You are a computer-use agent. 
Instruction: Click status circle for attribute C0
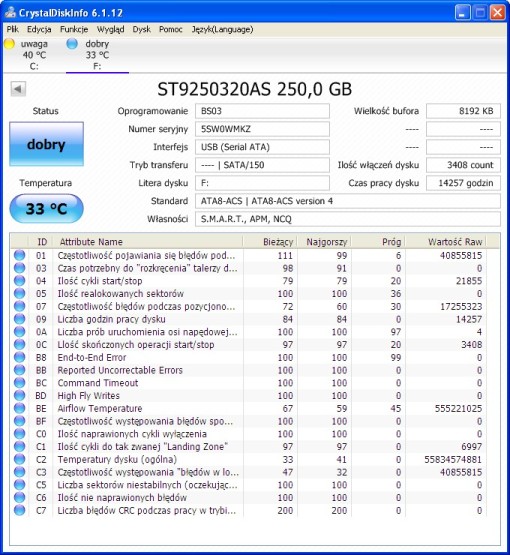19,434
